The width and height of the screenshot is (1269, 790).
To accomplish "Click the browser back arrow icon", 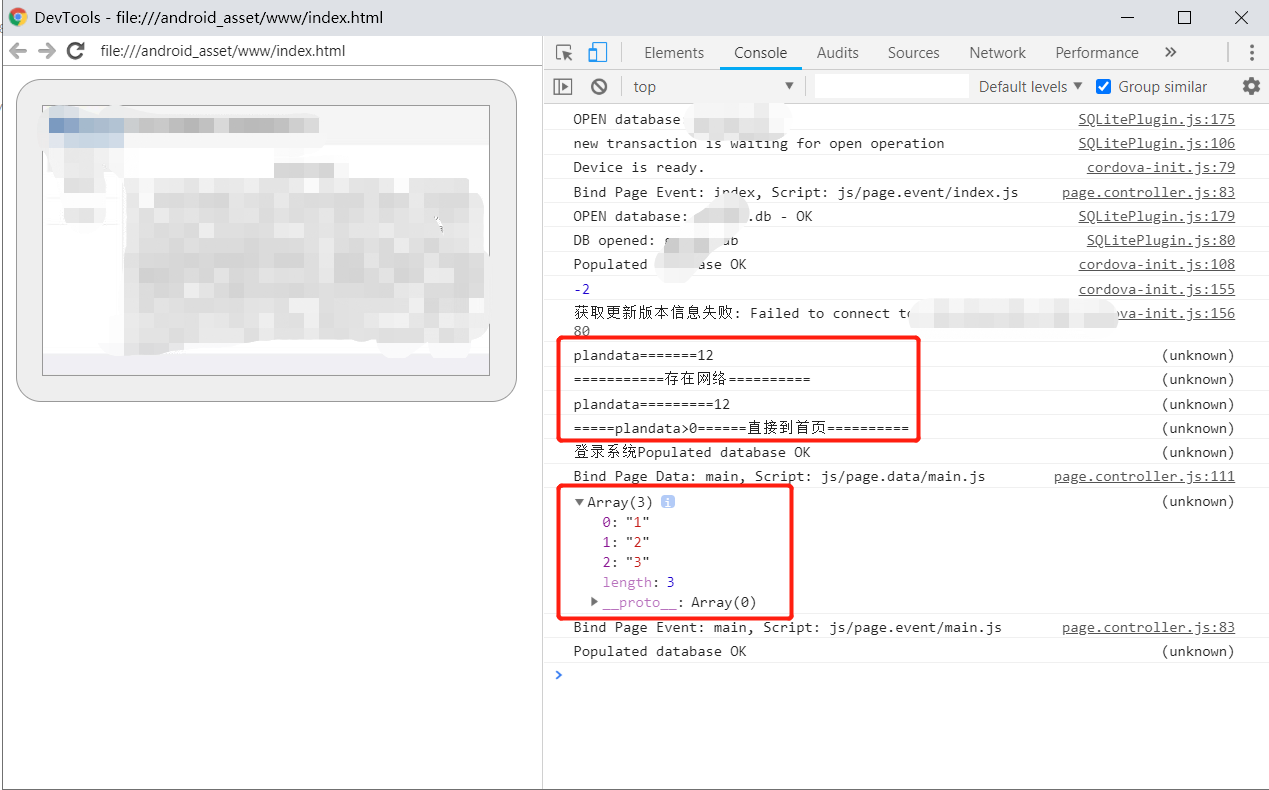I will coord(18,50).
